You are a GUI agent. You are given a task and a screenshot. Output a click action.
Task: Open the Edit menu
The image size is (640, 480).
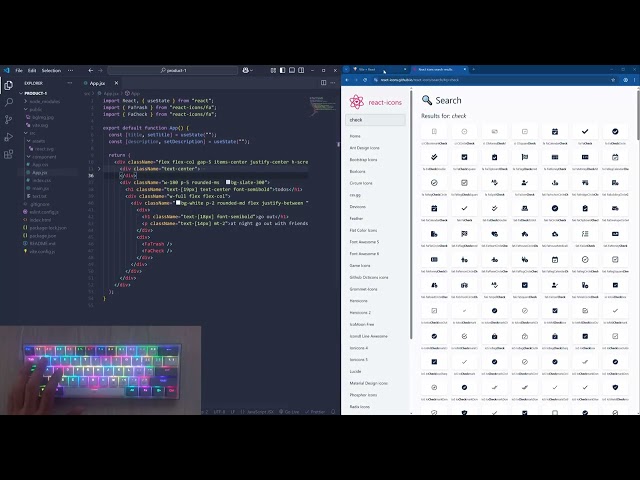pos(32,71)
